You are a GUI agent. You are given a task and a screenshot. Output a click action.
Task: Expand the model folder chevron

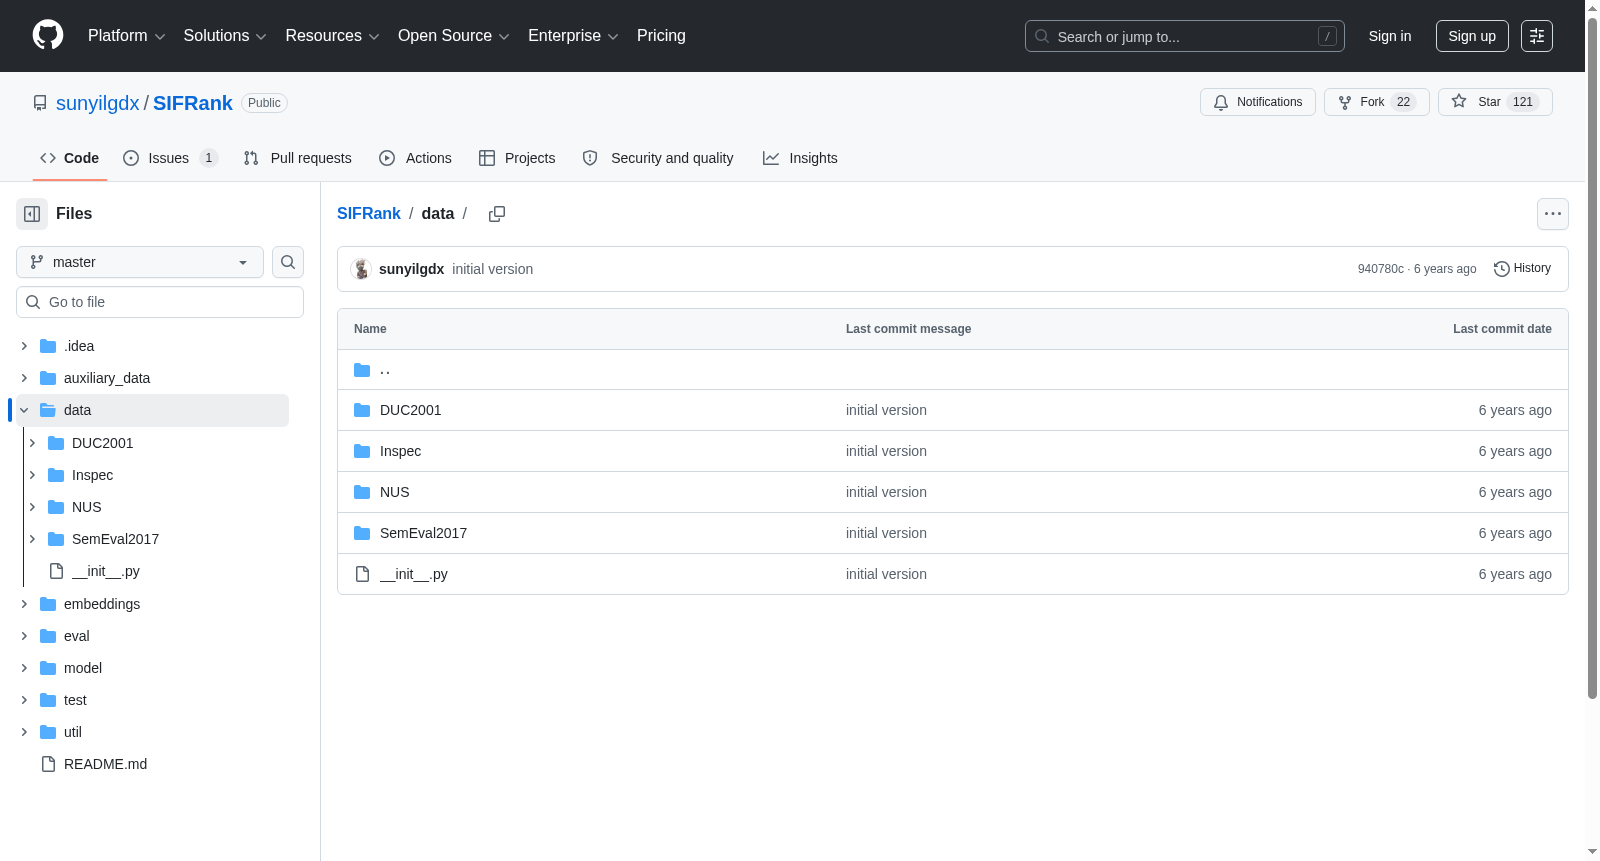24,668
